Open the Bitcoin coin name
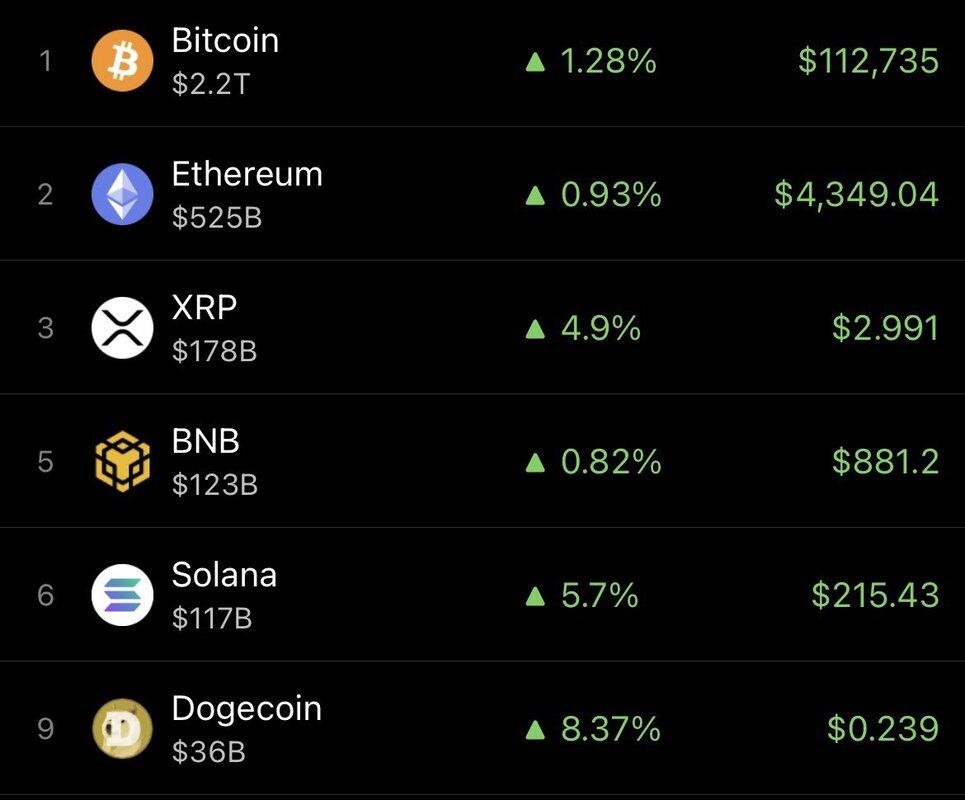Viewport: 965px width, 800px height. [225, 41]
